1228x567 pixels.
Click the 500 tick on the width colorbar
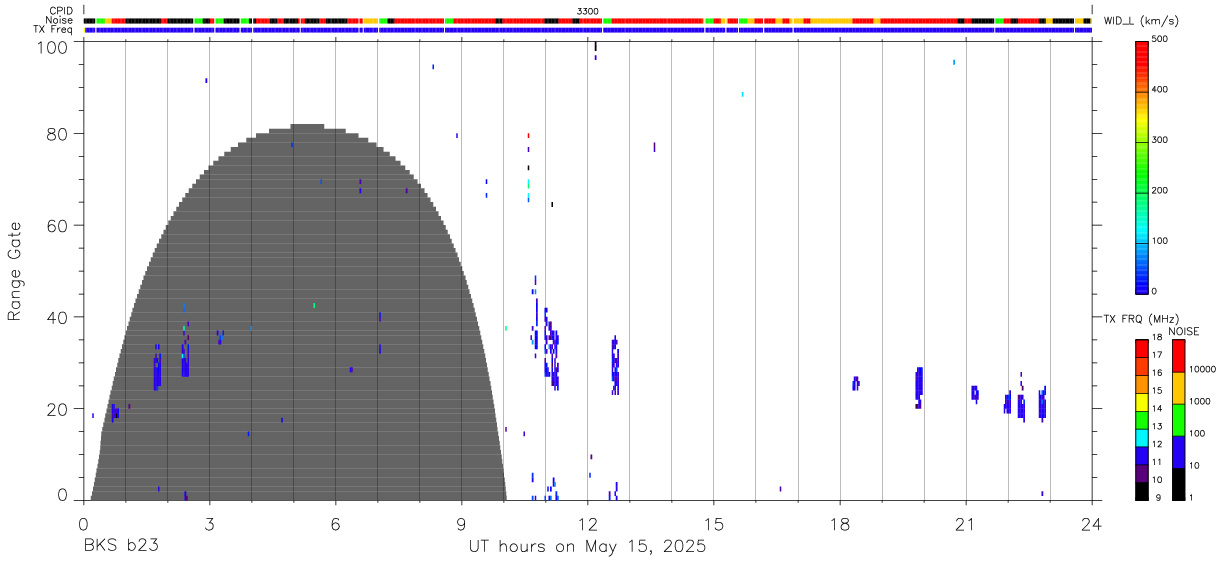(1161, 39)
